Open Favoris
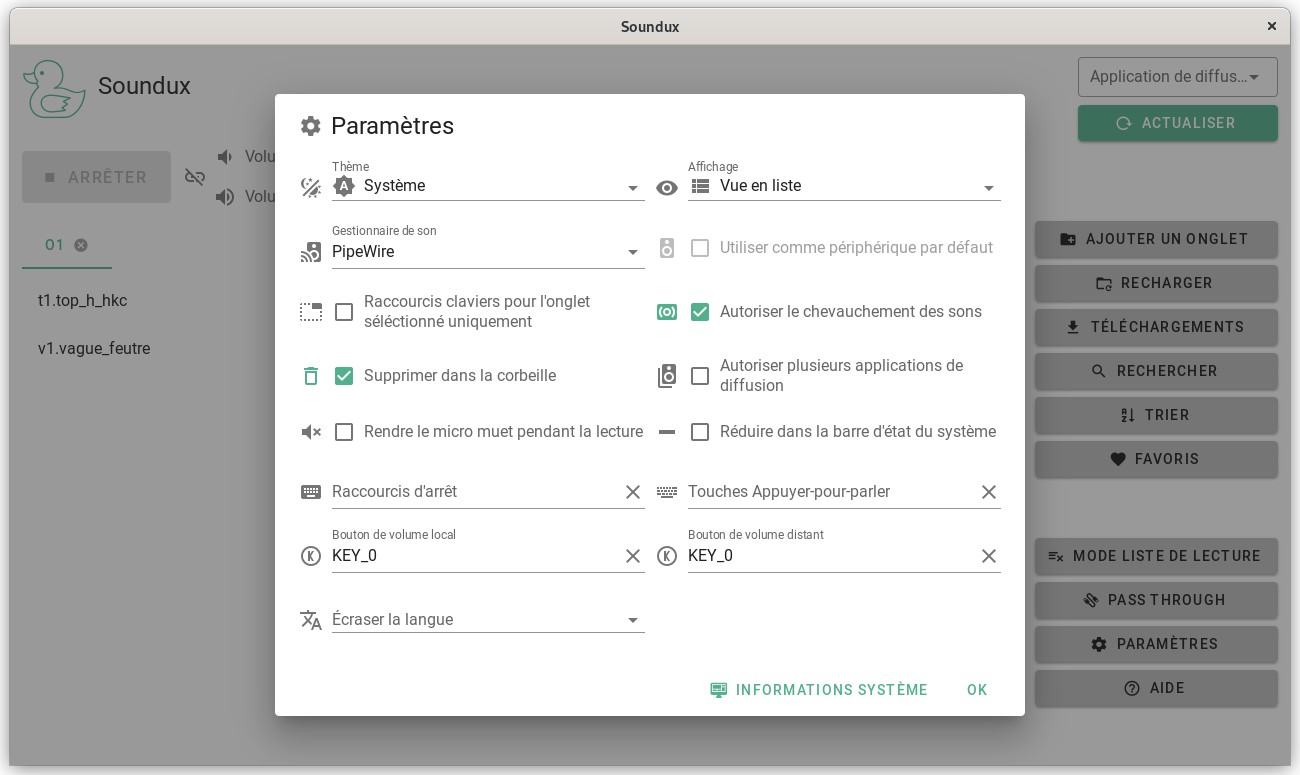 pyautogui.click(x=1156, y=459)
